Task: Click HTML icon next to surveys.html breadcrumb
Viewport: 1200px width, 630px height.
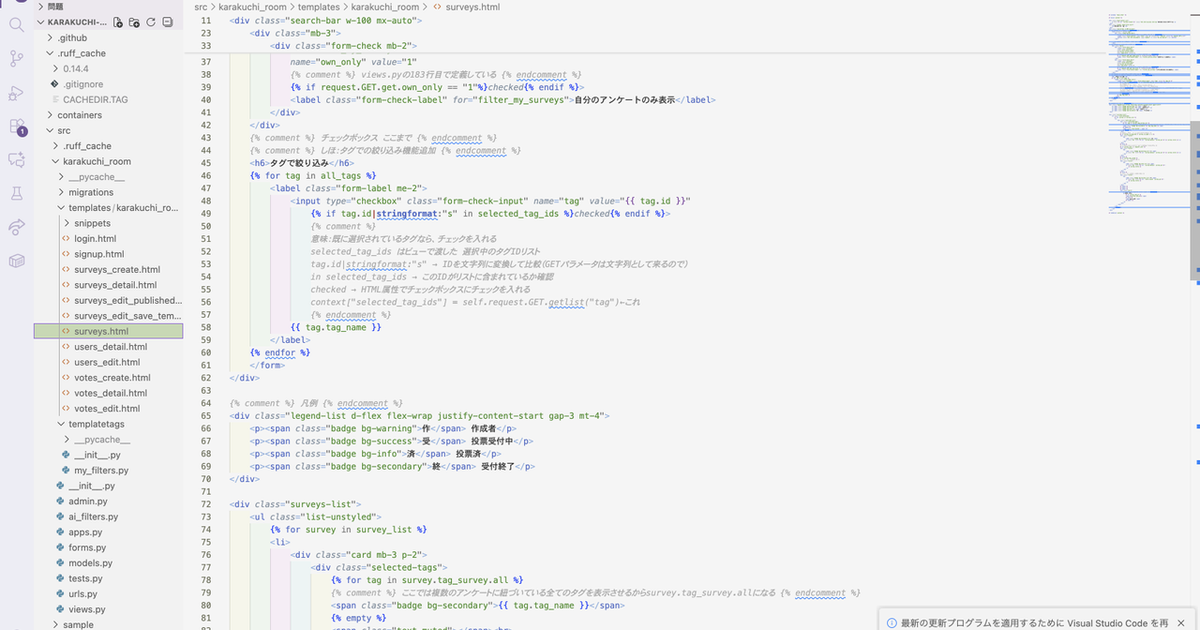Action: pyautogui.click(x=438, y=7)
